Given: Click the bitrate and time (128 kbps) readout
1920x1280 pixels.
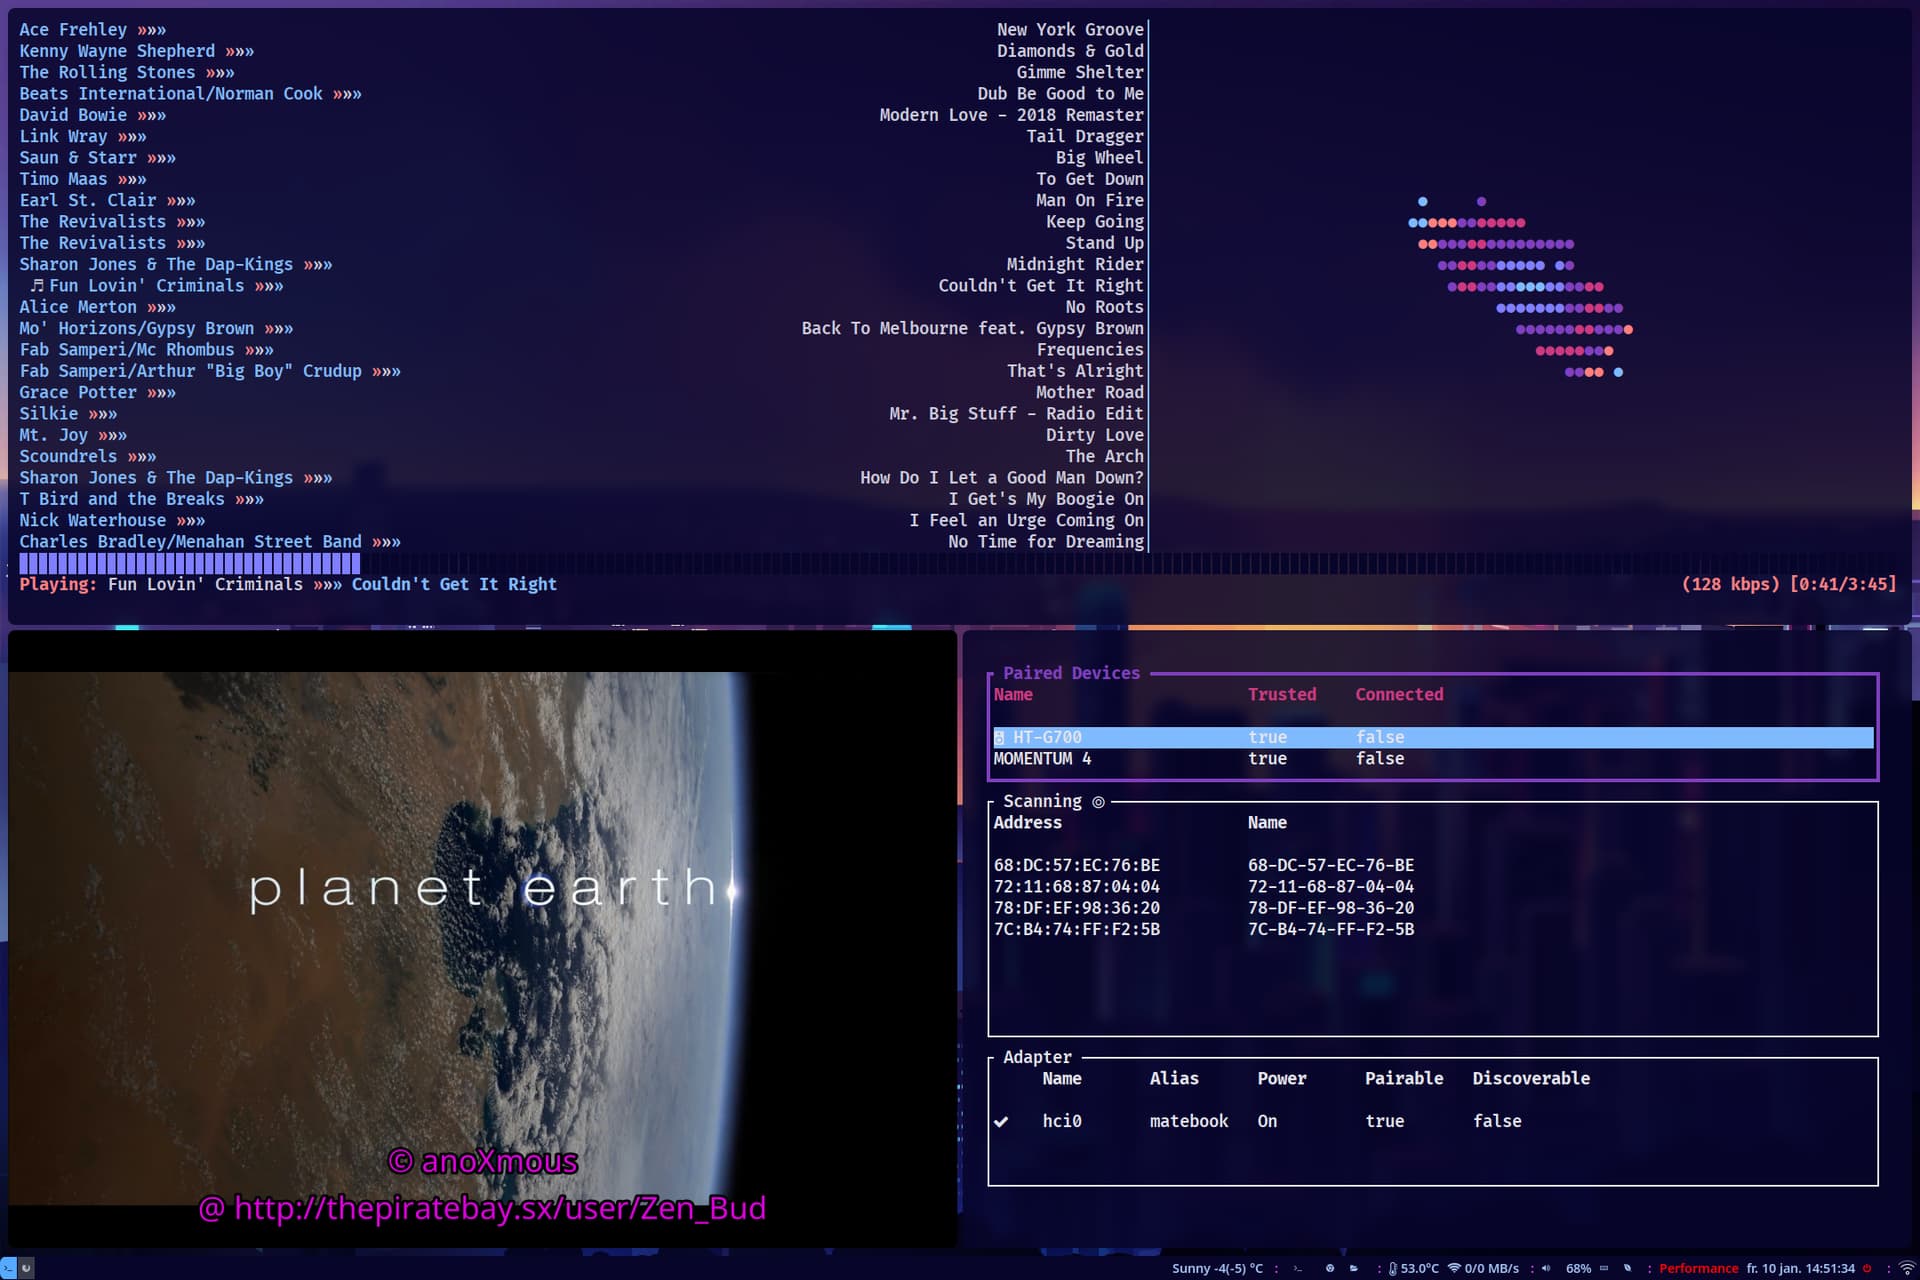Looking at the screenshot, I should tap(1789, 584).
